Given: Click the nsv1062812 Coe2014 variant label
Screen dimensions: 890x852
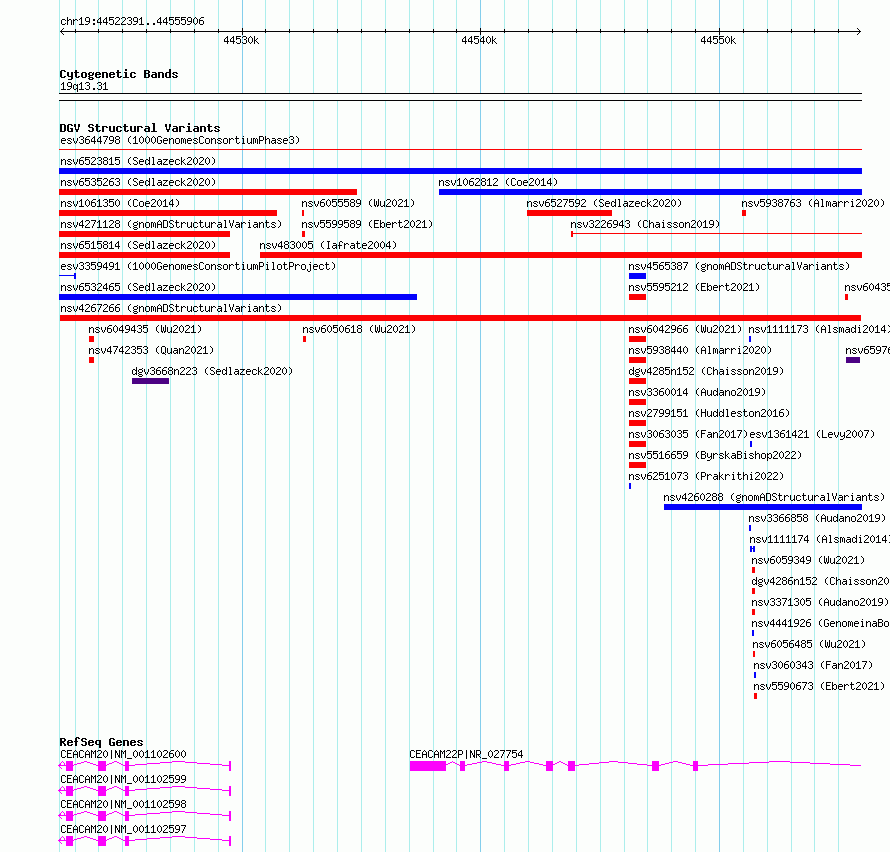Looking at the screenshot, I should coord(498,182).
